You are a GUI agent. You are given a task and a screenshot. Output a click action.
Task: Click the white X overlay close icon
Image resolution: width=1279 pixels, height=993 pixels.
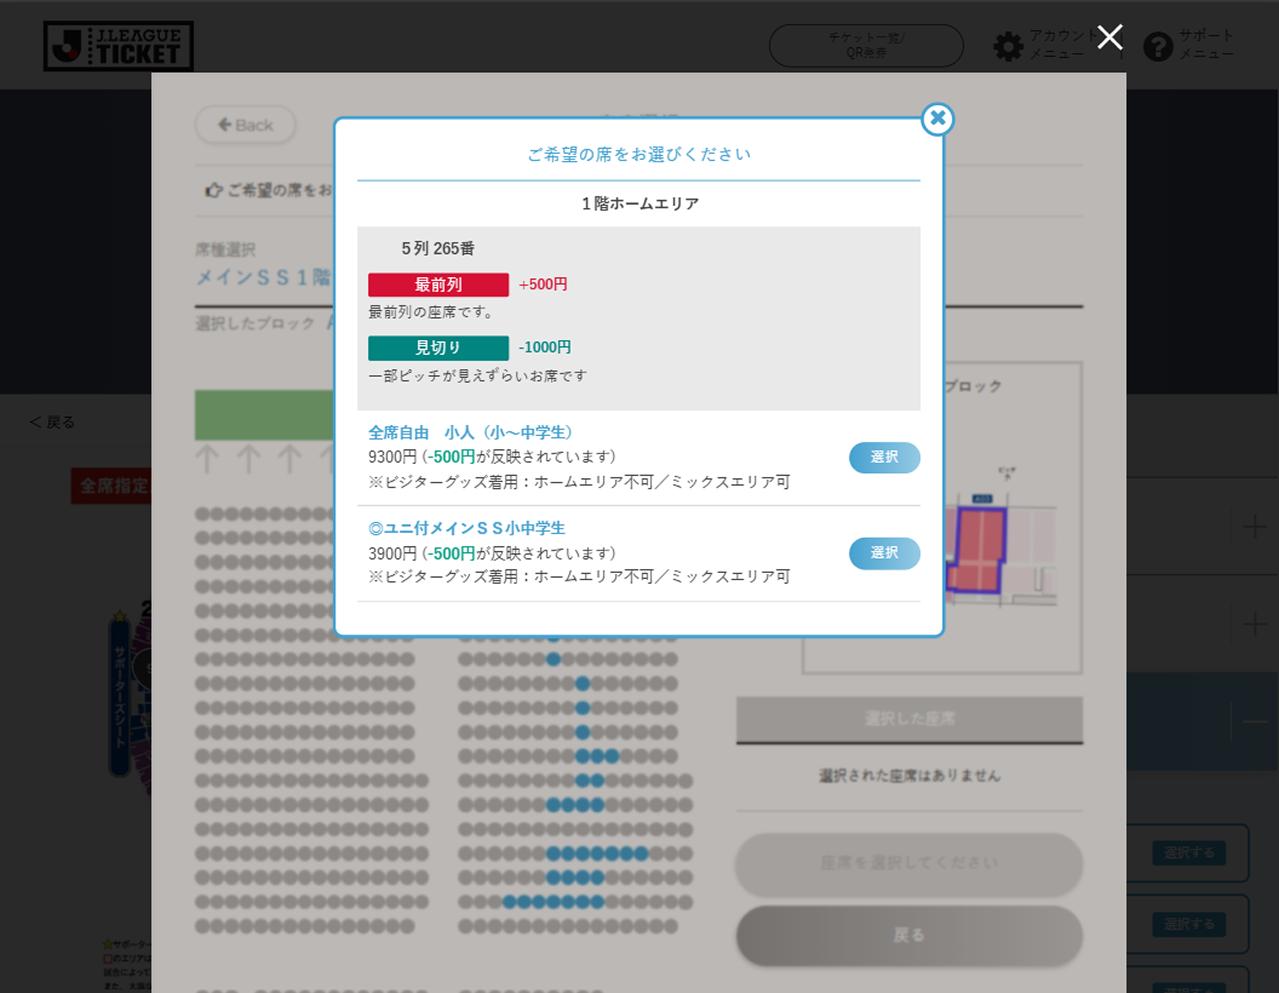tap(1109, 37)
